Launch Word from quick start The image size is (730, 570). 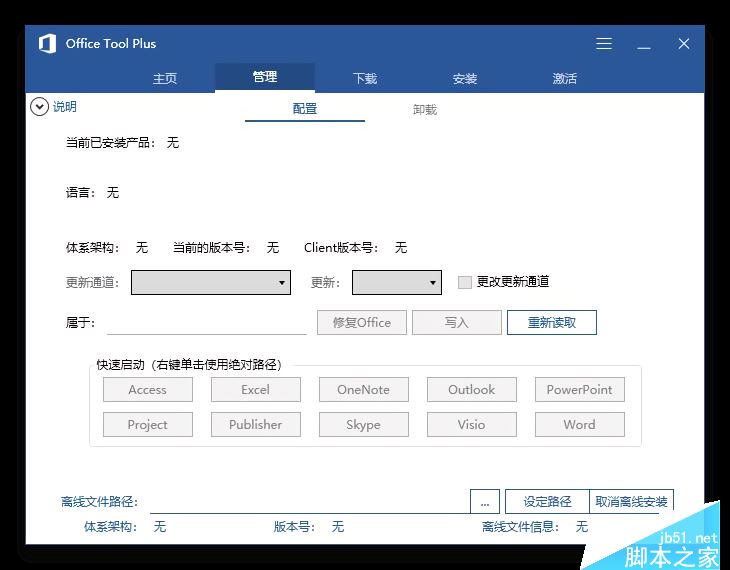(x=580, y=424)
